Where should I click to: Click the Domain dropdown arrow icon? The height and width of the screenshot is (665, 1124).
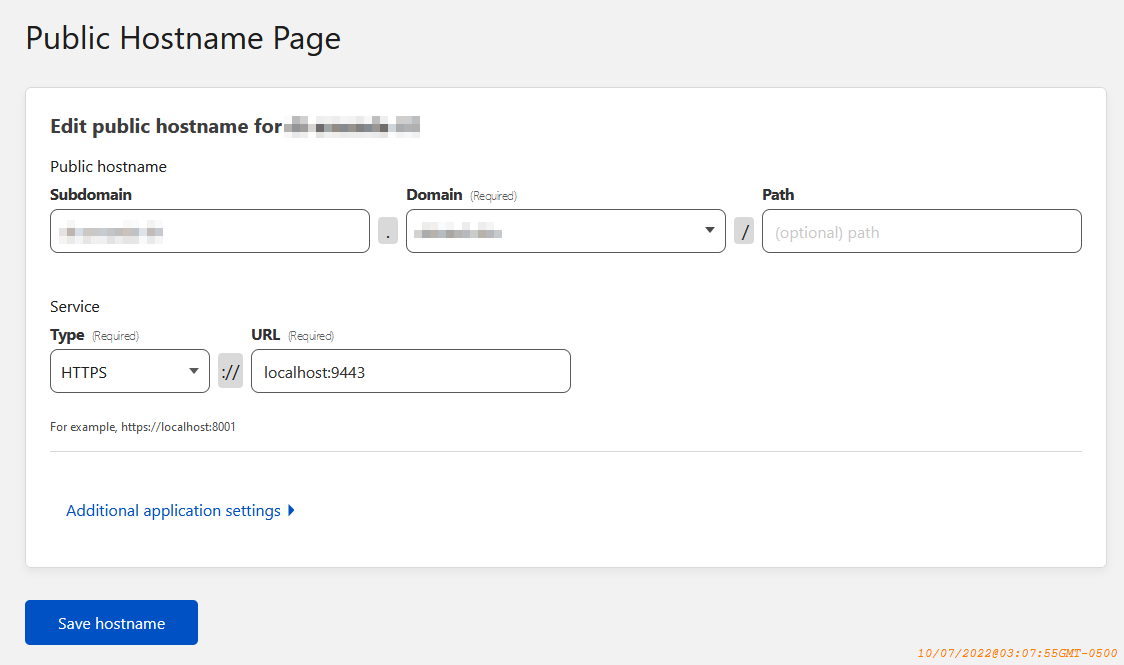pyautogui.click(x=709, y=230)
